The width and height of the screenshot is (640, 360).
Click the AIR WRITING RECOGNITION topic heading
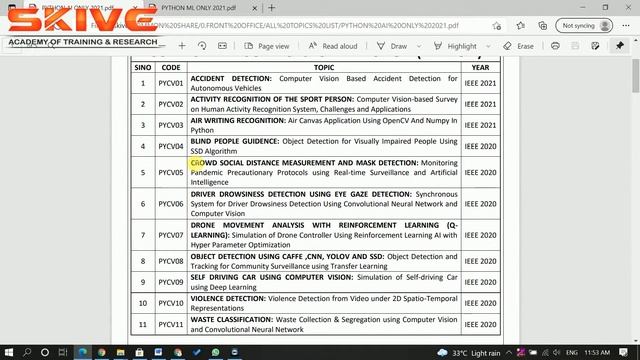238,120
